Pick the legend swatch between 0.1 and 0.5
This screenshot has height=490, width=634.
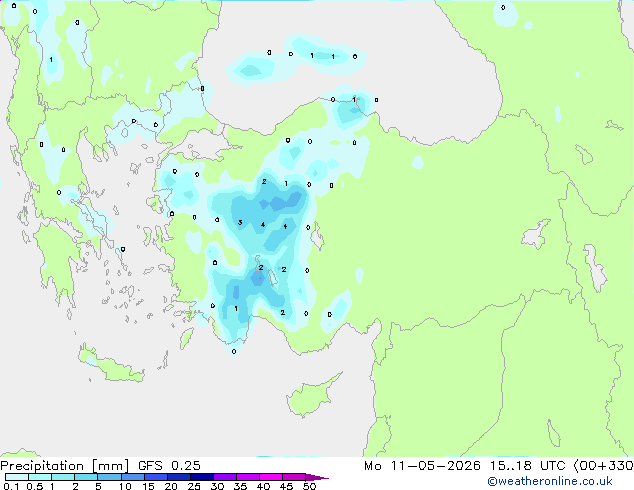click(x=17, y=477)
